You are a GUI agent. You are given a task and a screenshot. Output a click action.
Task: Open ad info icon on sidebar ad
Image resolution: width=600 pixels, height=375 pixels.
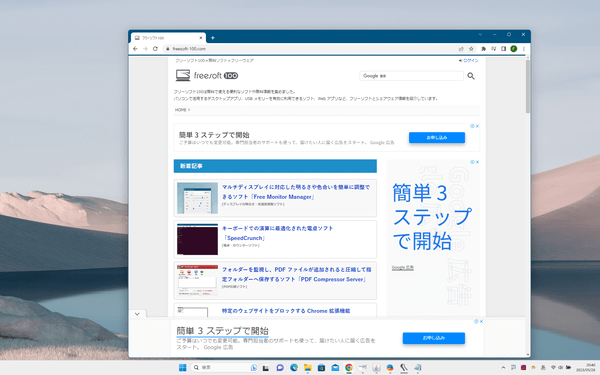tap(472, 162)
